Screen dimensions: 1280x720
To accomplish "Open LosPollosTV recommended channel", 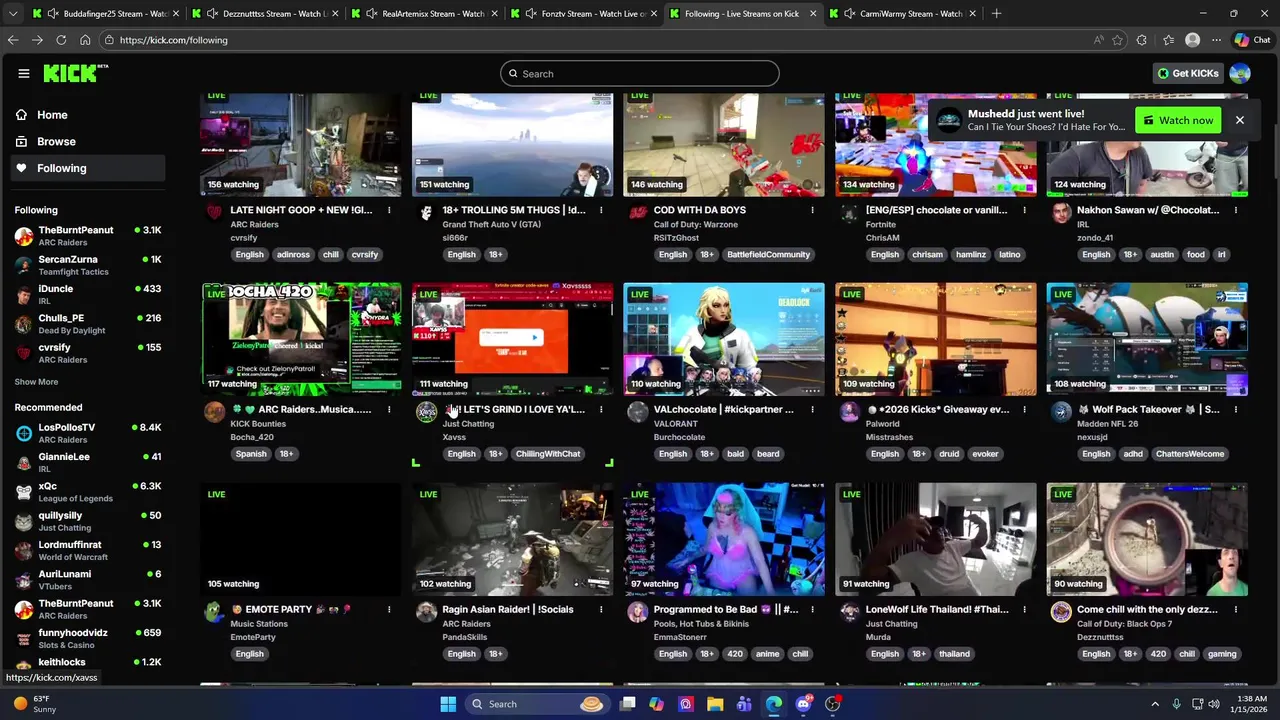I will (87, 433).
